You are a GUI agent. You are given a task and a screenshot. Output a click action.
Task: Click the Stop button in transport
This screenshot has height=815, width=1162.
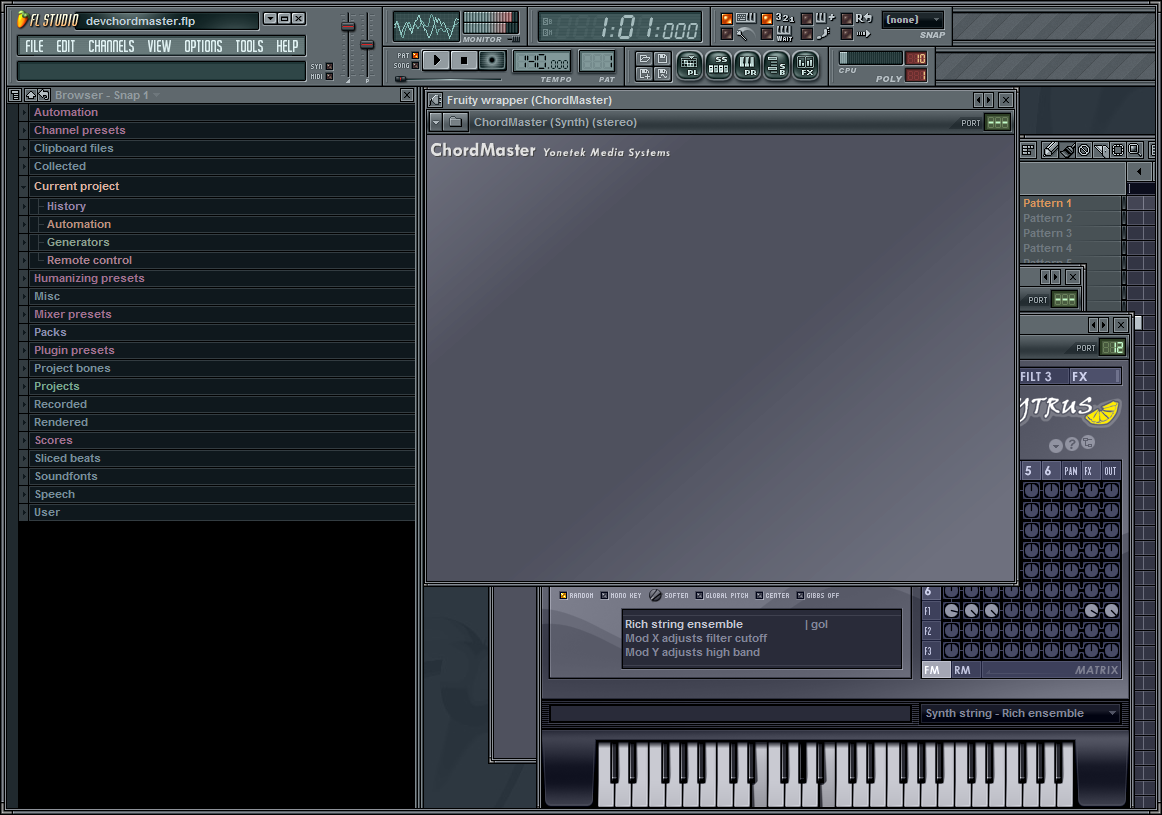point(463,60)
